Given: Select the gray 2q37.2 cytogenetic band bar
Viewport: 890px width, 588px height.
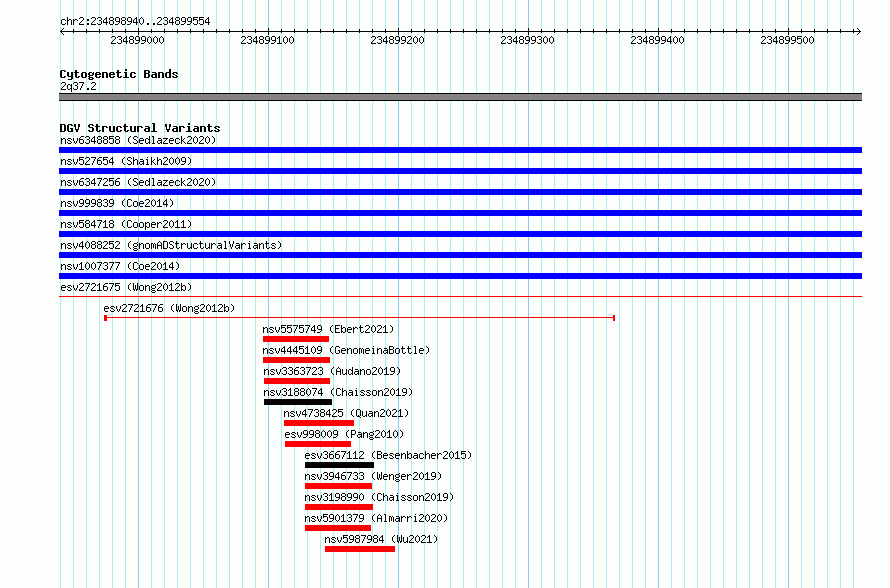Looking at the screenshot, I should click(460, 97).
